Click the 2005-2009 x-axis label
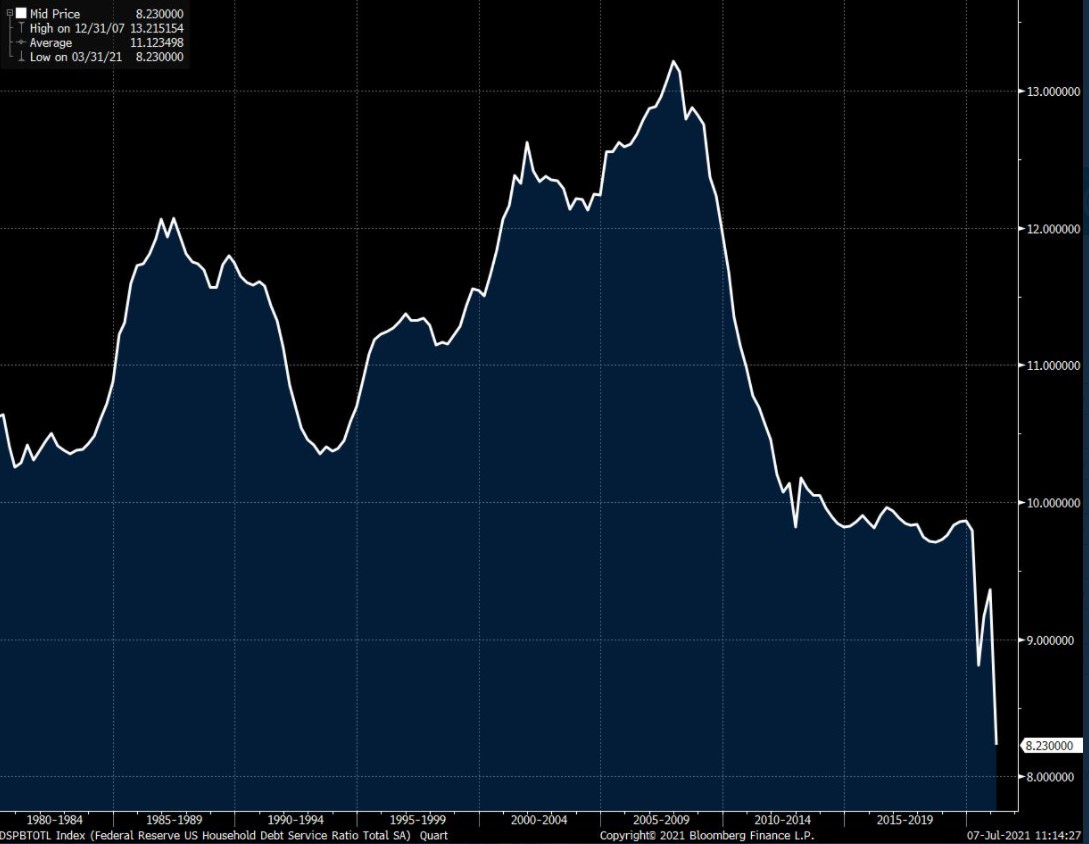Image resolution: width=1089 pixels, height=844 pixels. (x=661, y=820)
